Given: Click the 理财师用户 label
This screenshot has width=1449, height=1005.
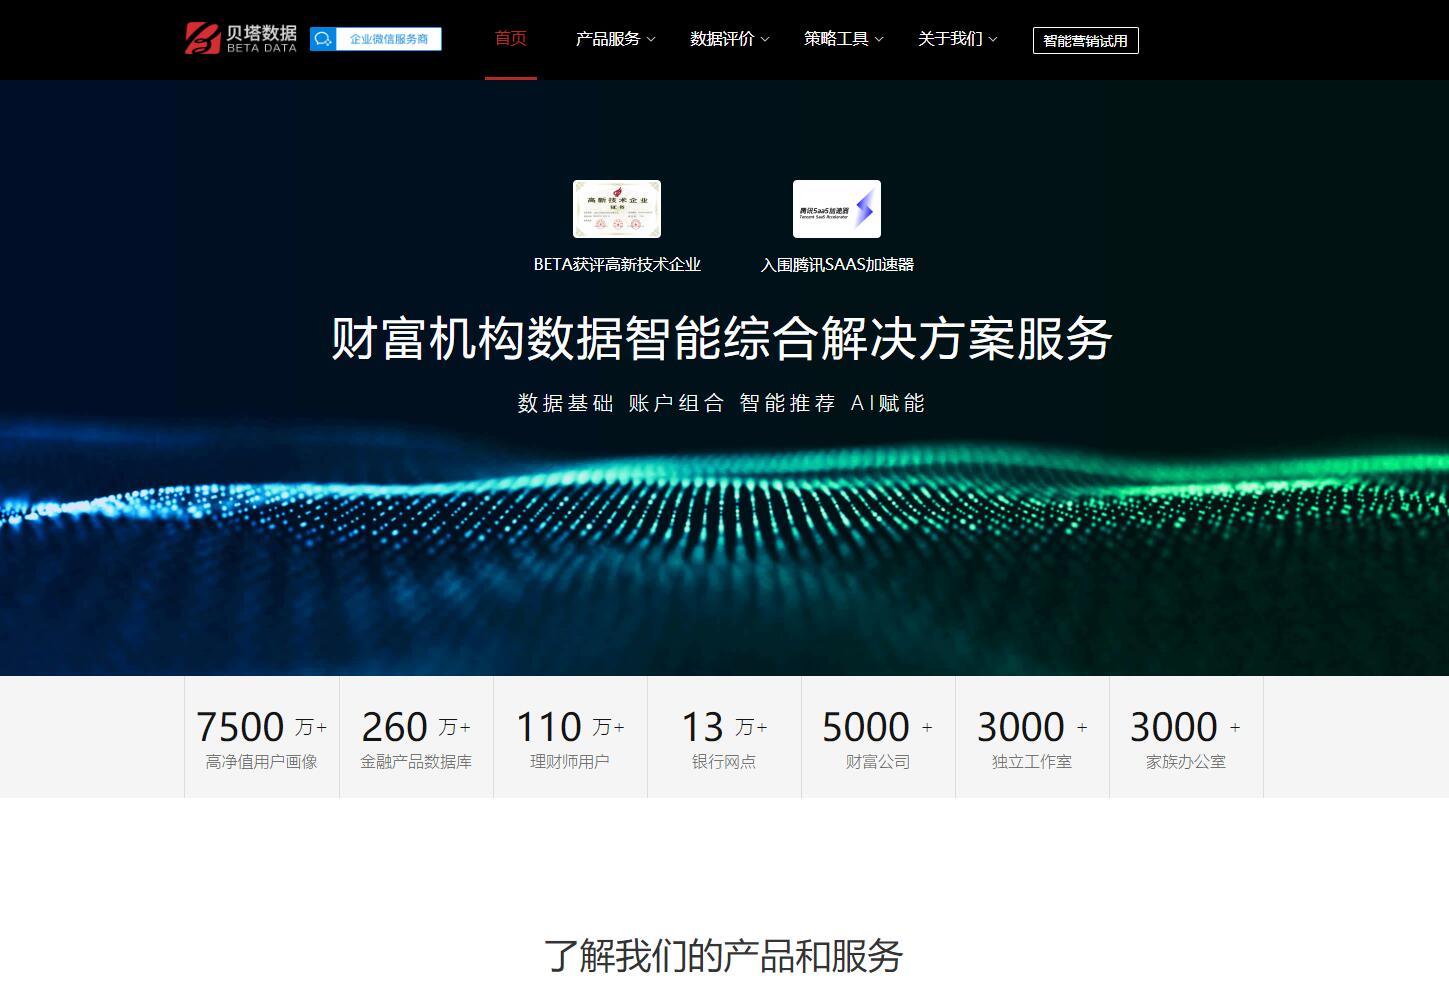Looking at the screenshot, I should coord(570,762).
